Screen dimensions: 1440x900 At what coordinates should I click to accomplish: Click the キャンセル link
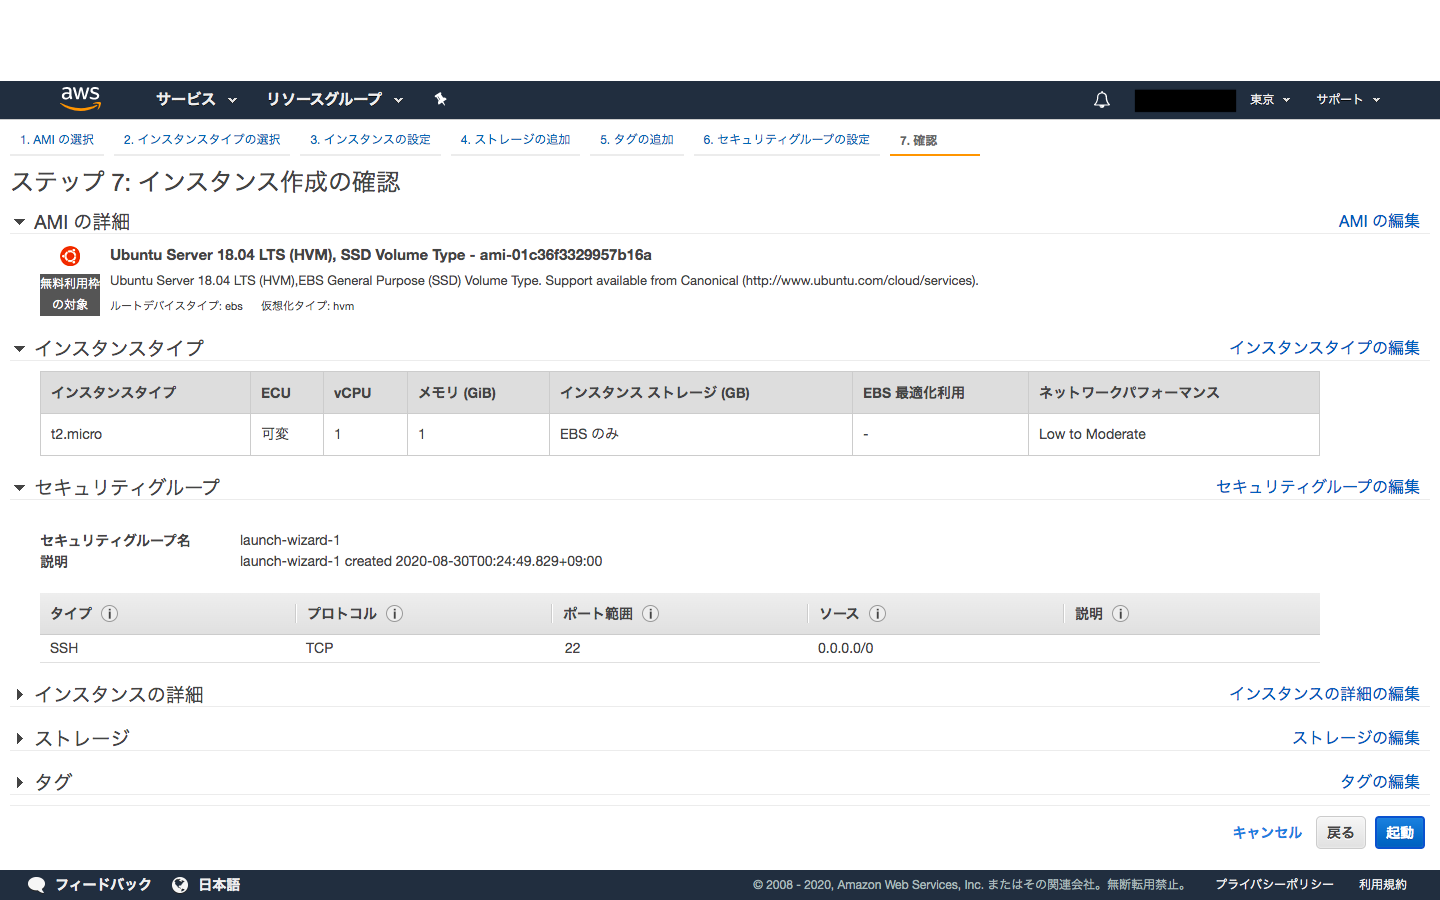(1267, 833)
